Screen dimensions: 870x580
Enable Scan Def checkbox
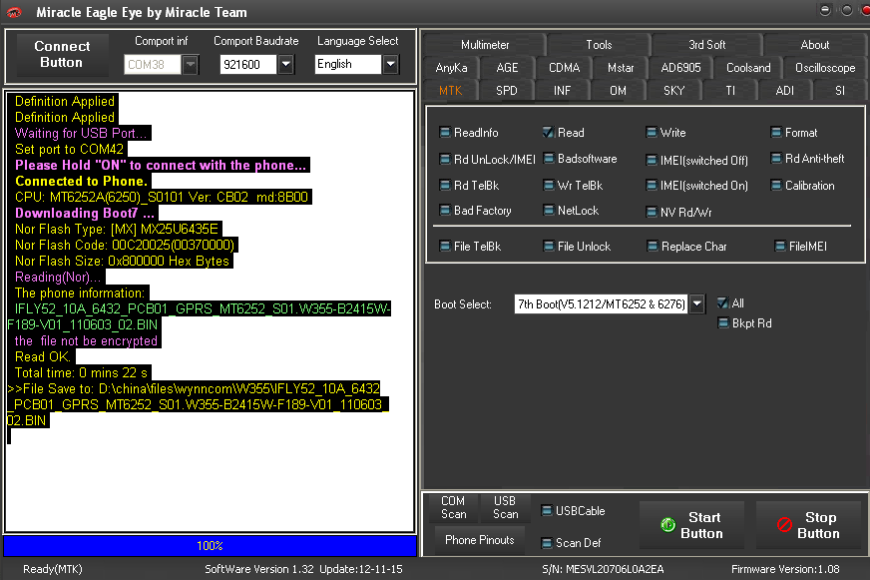(547, 543)
